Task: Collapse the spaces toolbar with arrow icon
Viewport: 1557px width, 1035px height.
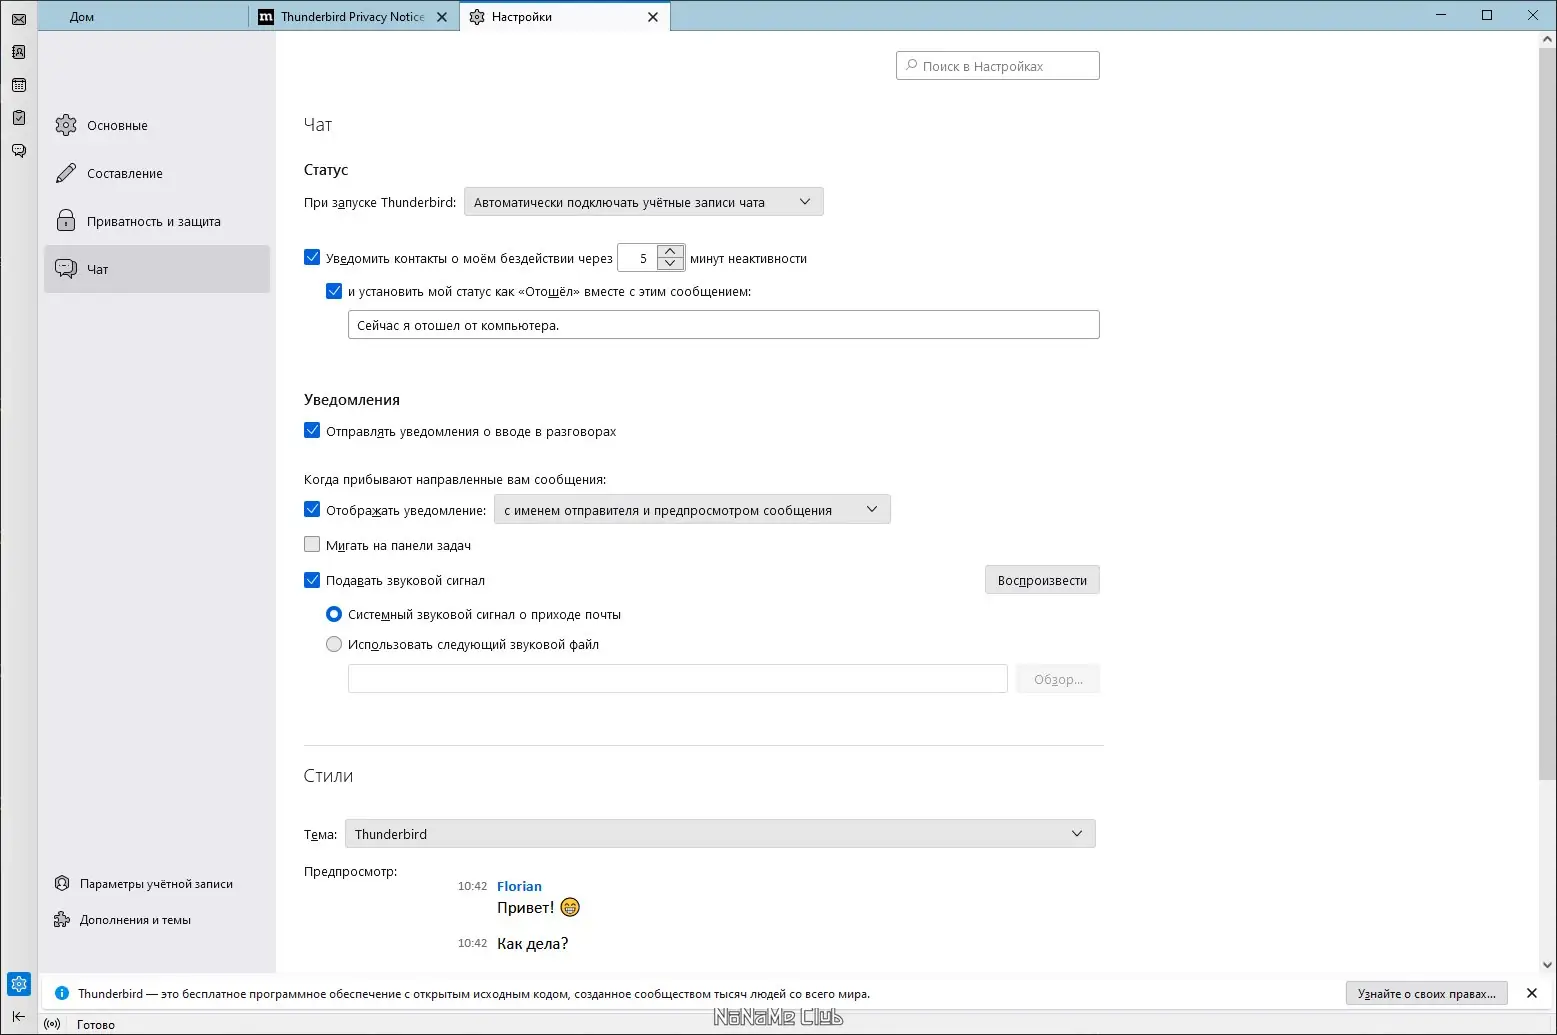Action: [19, 1017]
